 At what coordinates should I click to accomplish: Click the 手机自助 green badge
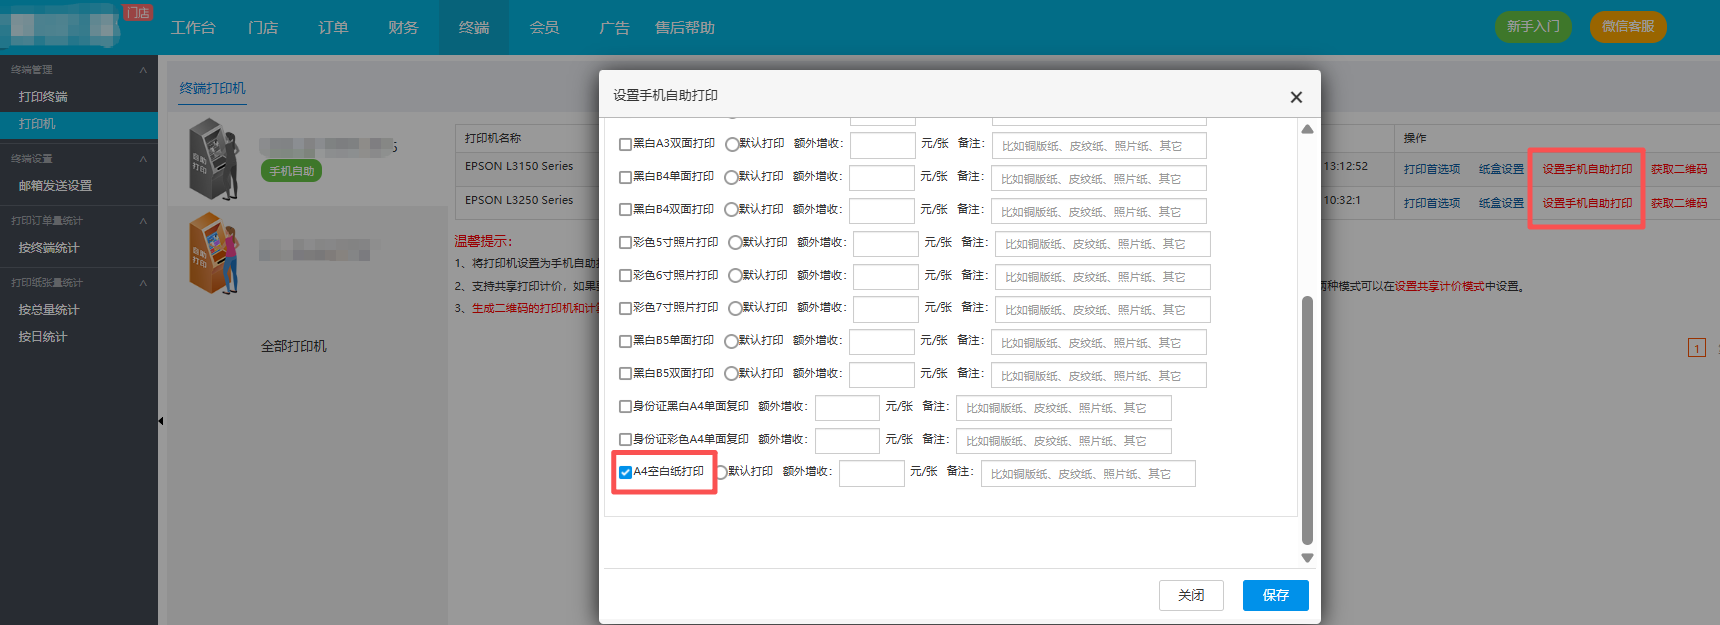(x=291, y=171)
